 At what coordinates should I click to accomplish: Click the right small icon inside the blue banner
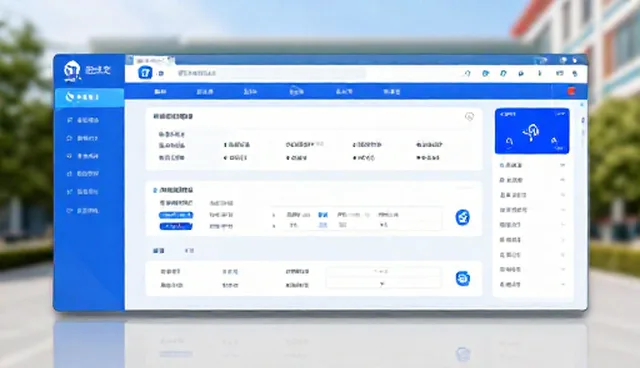click(x=554, y=141)
